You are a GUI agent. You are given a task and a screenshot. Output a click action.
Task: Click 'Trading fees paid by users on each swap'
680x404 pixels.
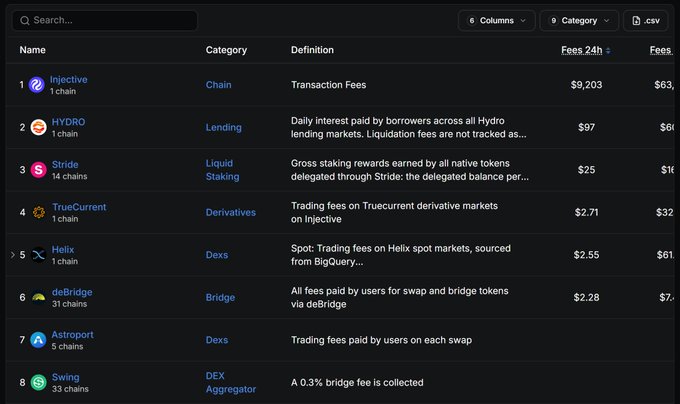(x=381, y=340)
